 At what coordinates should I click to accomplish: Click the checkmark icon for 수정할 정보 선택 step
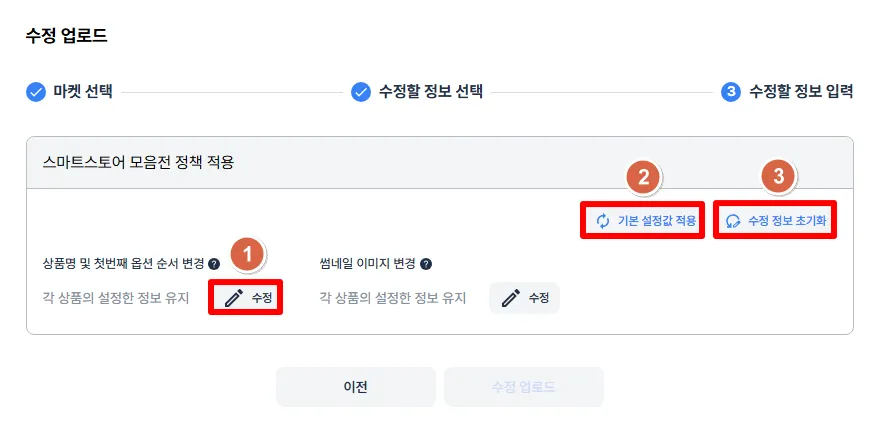[361, 92]
